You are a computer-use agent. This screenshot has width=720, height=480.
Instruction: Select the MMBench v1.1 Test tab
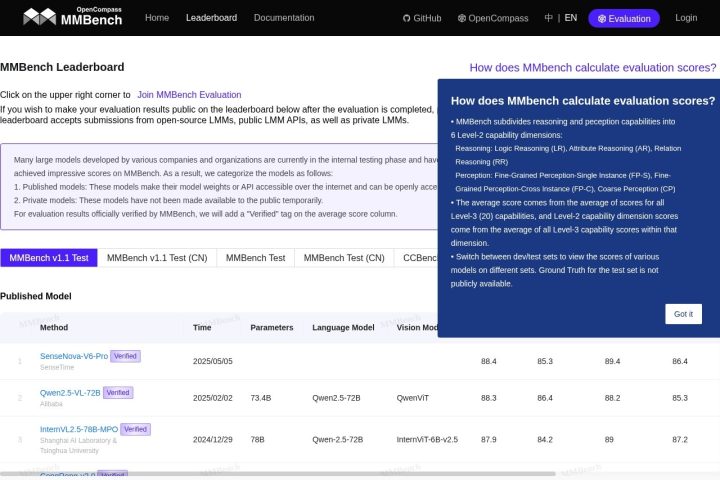pos(49,258)
